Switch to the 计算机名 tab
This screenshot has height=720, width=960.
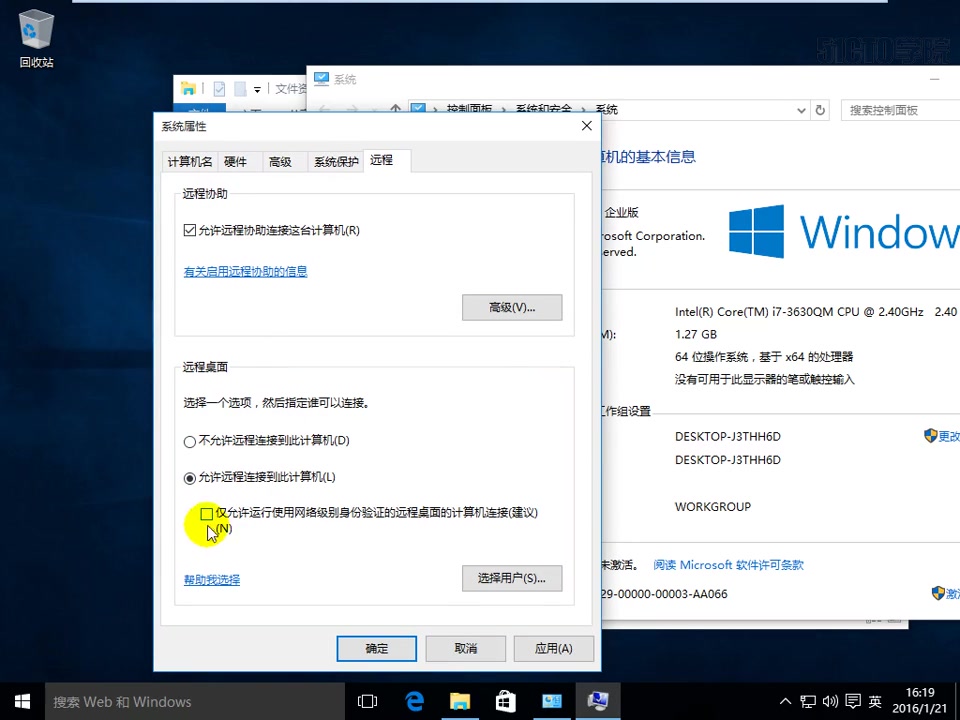tap(190, 162)
